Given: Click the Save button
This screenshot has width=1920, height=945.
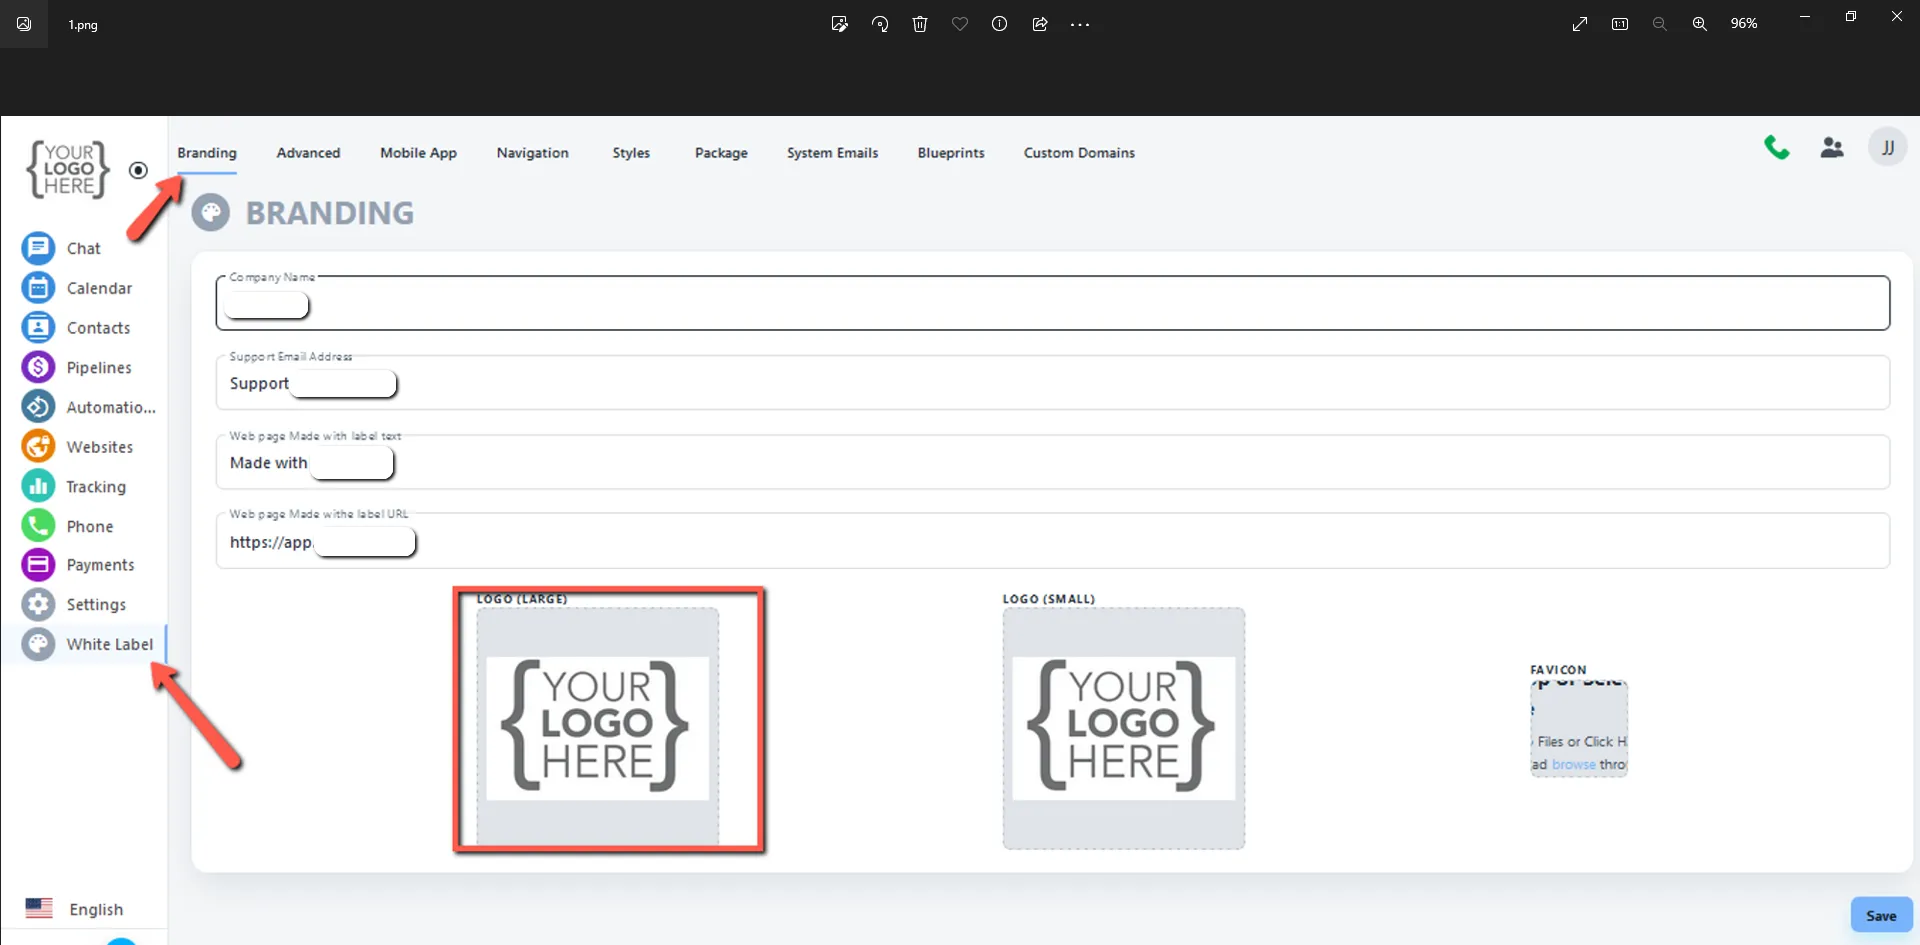Looking at the screenshot, I should click(1881, 916).
